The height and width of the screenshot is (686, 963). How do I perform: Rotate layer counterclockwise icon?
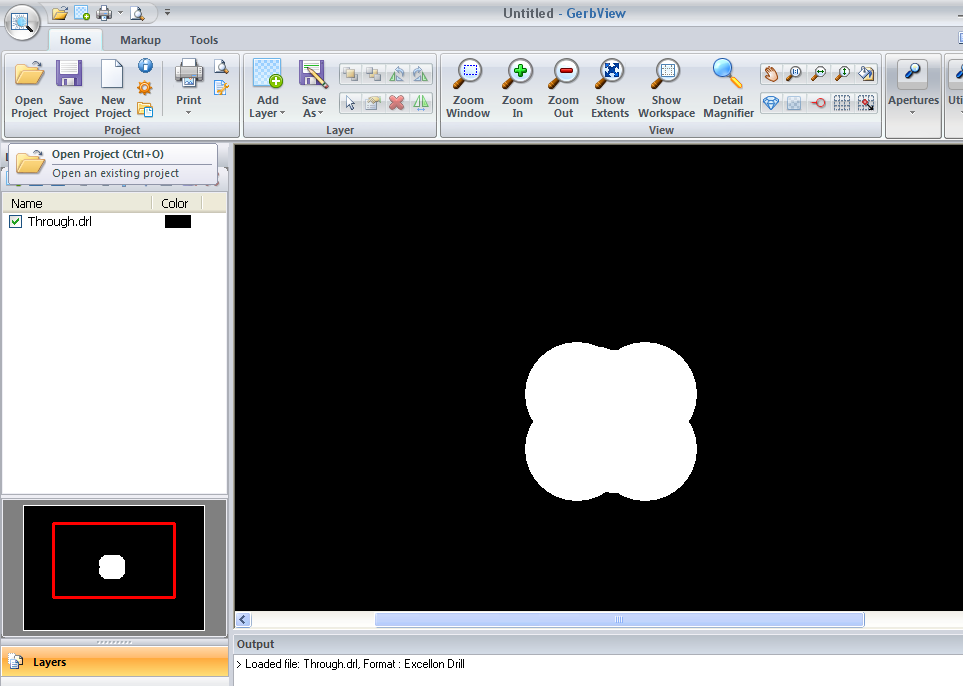point(397,74)
